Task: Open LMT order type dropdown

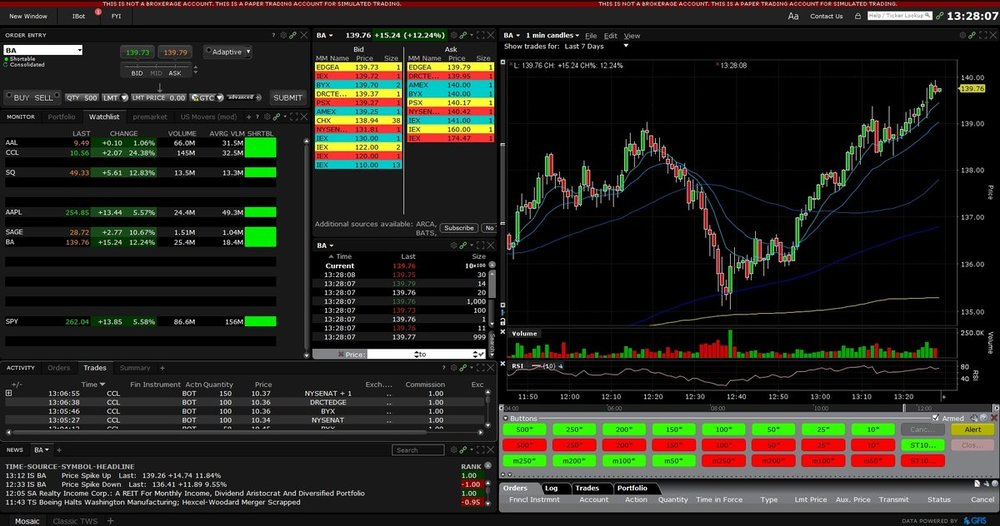Action: [124, 98]
